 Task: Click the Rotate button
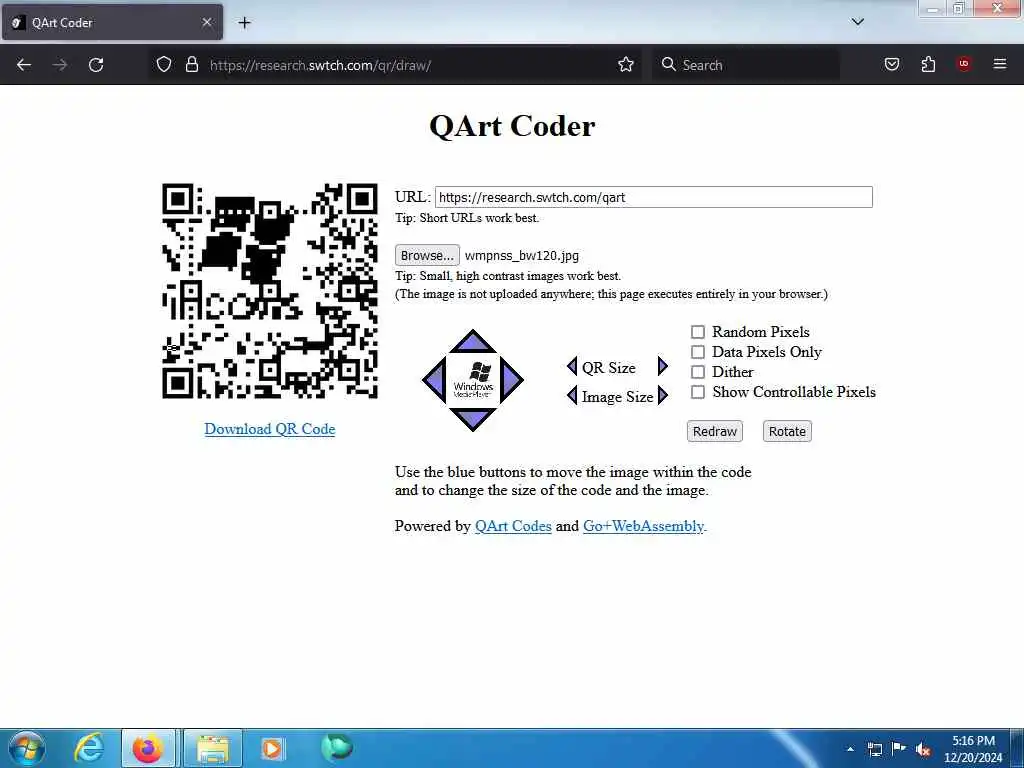(x=787, y=431)
